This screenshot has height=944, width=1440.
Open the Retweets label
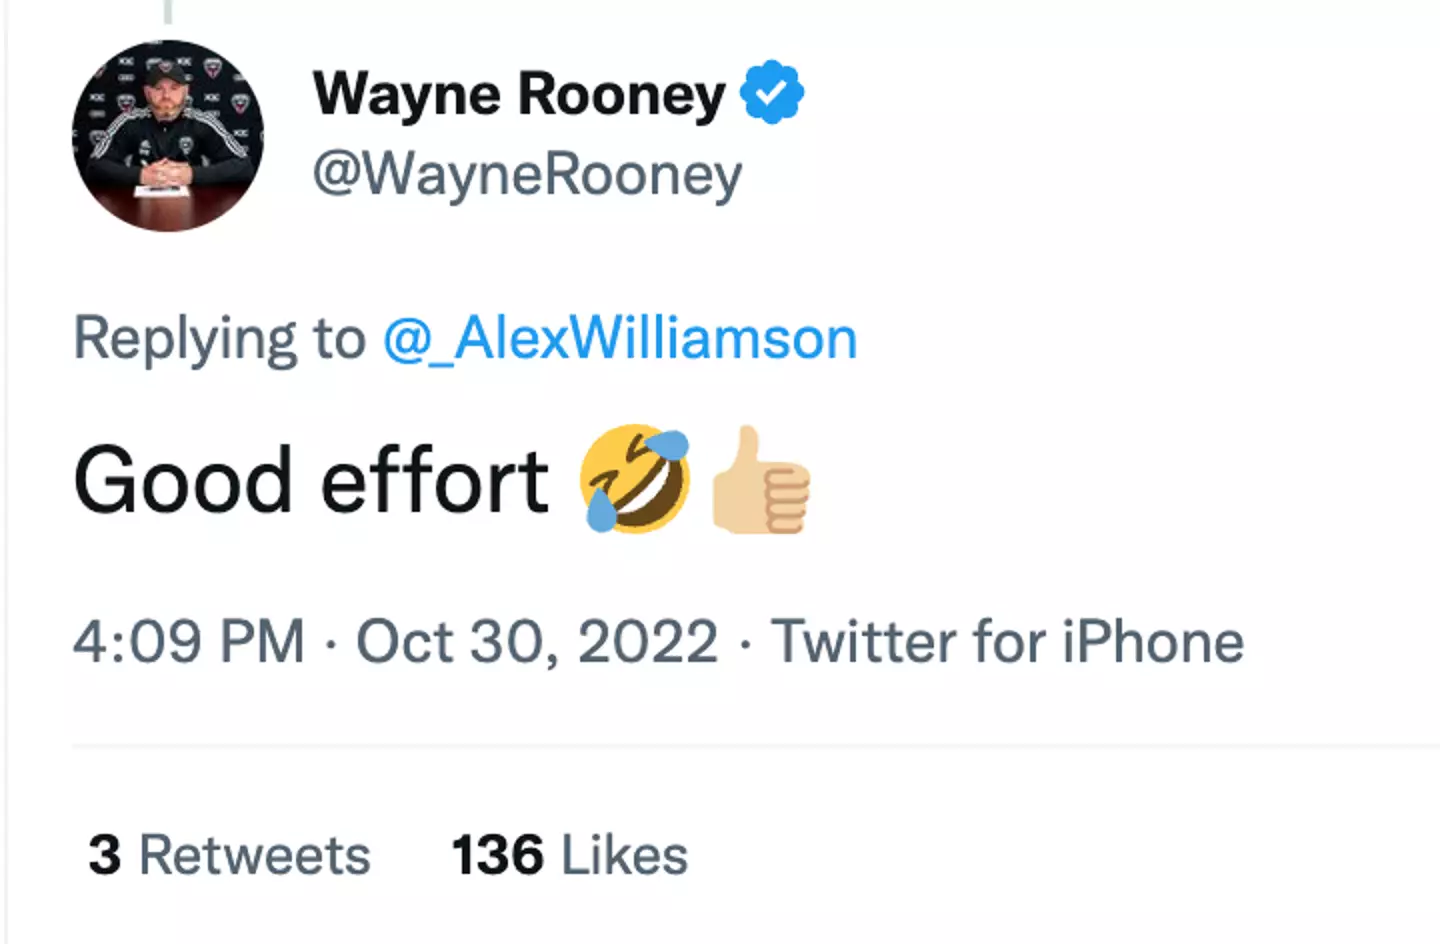click(254, 856)
